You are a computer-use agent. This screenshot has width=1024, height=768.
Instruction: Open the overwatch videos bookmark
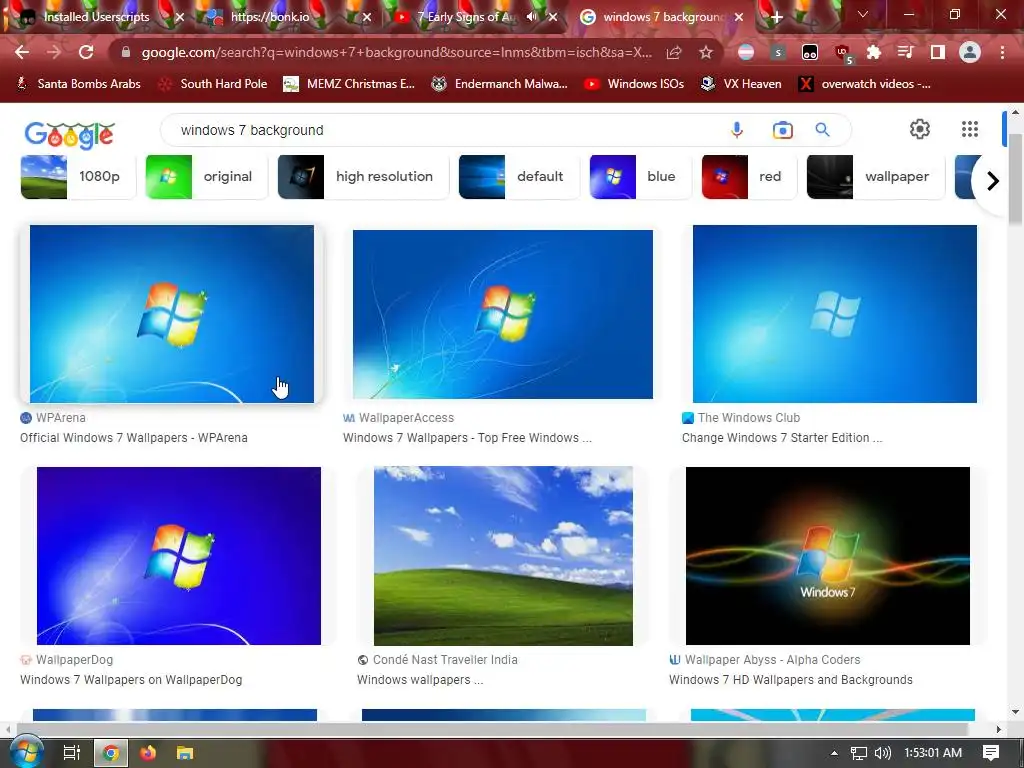(x=865, y=84)
